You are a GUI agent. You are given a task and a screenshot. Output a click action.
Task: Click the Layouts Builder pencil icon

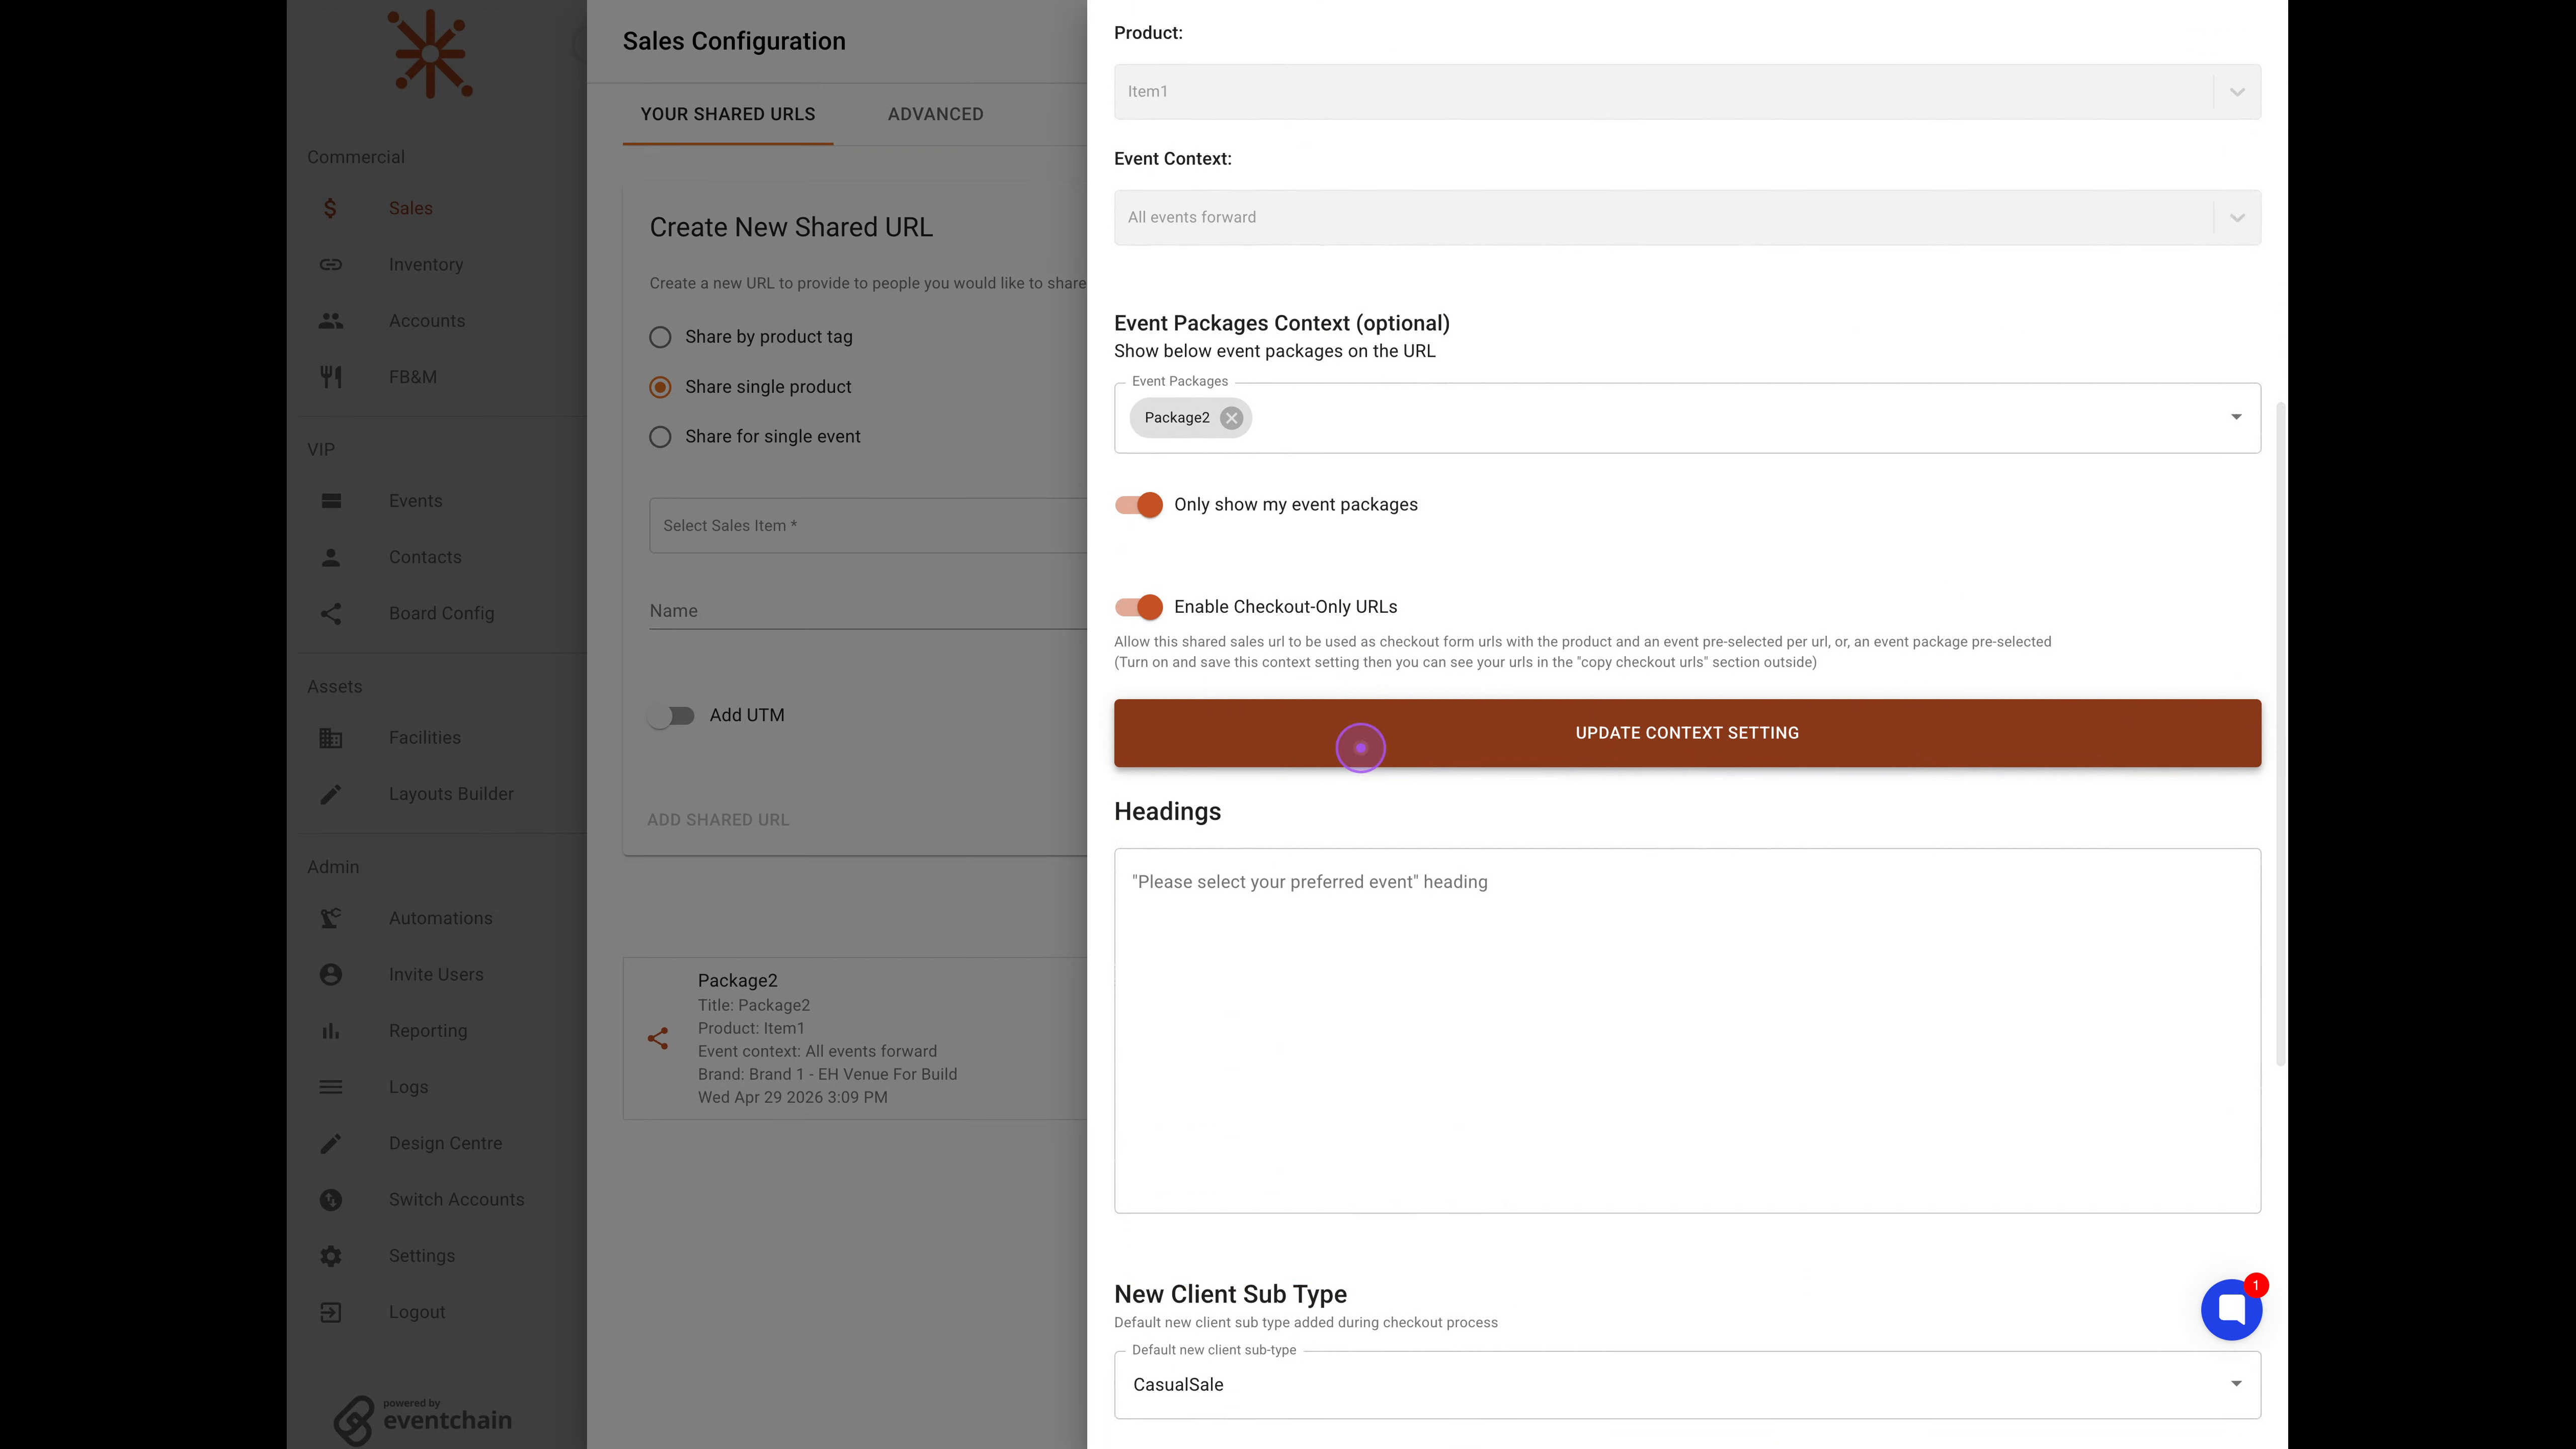[331, 794]
